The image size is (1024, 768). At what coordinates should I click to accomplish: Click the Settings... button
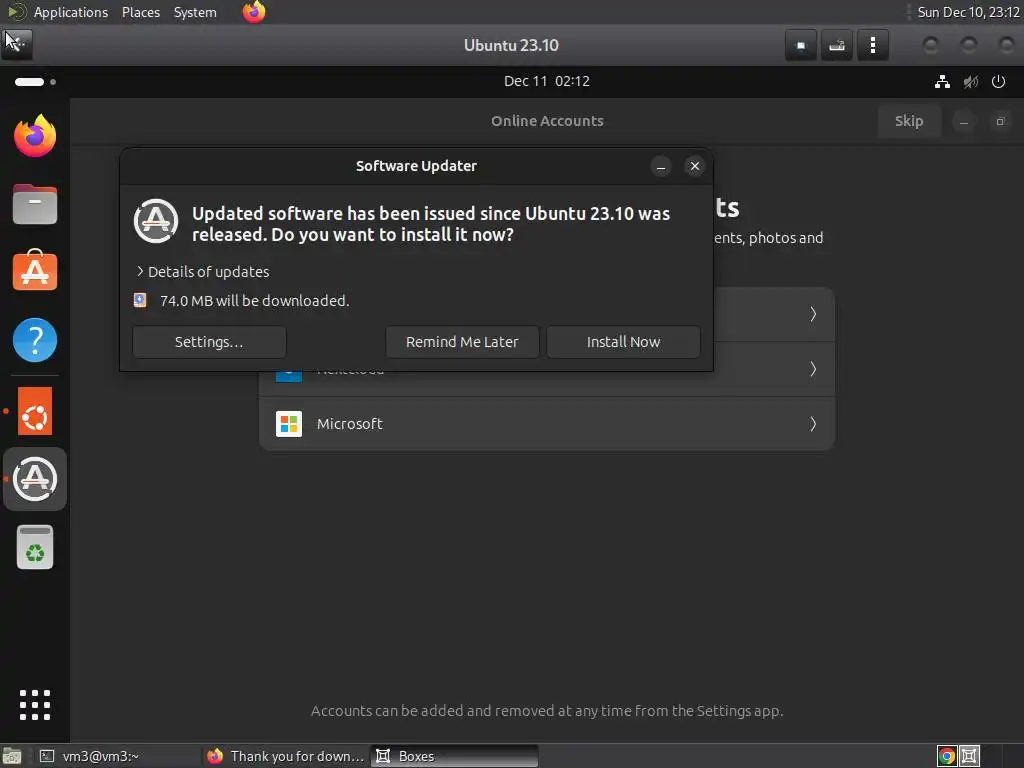click(209, 342)
